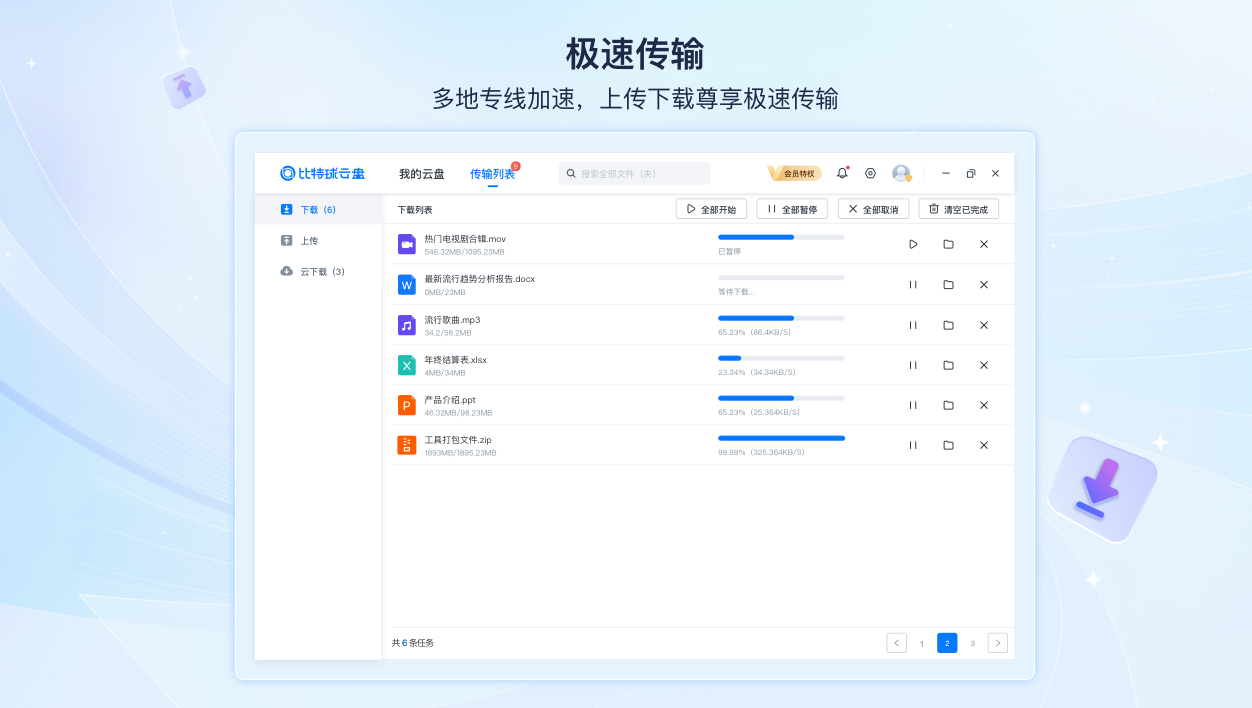1252x708 pixels.
Task: Click the 等待下载 status text
Action: pos(736,292)
